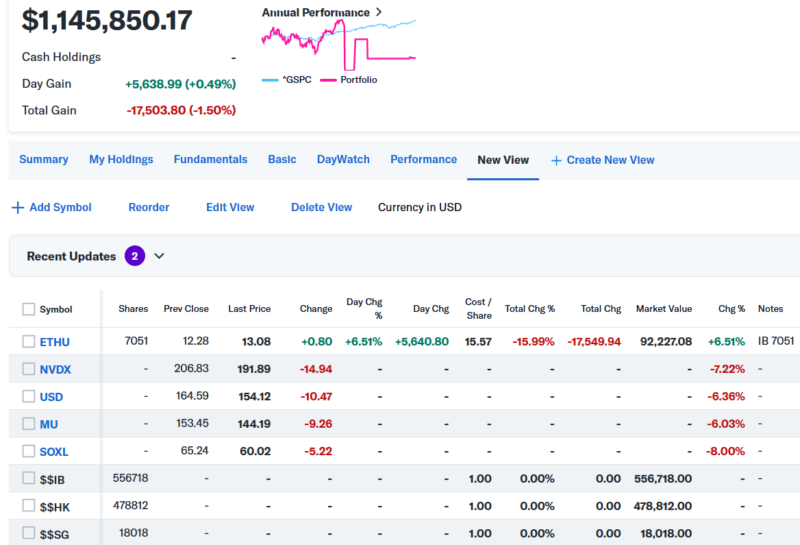Click the plus icon beside Add Symbol
Viewport: 800px width, 545px height.
tap(17, 208)
